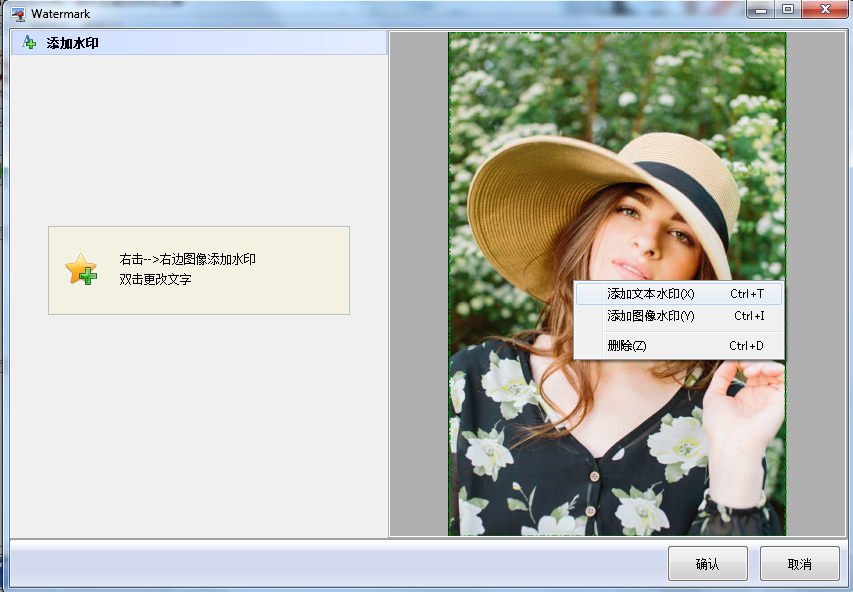Image resolution: width=853 pixels, height=592 pixels.
Task: Choose 添加图像水印 from the context menu
Action: click(x=679, y=316)
